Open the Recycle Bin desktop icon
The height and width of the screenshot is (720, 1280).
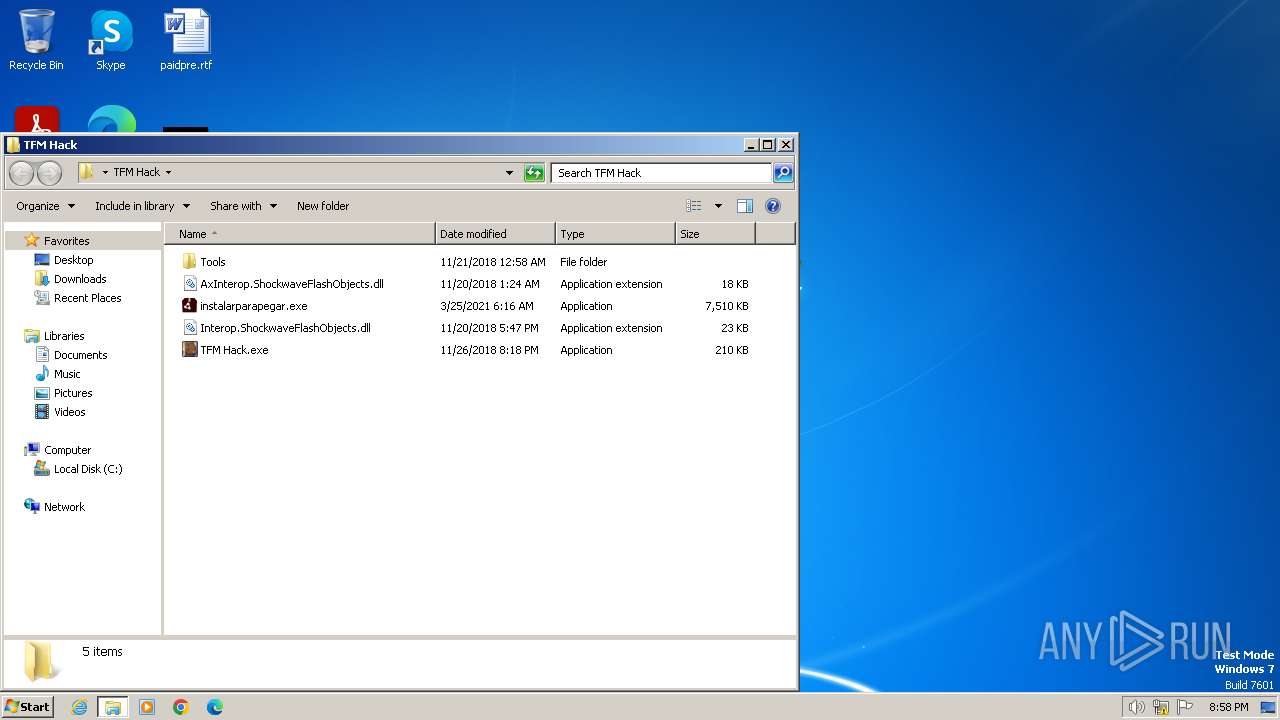coord(36,40)
